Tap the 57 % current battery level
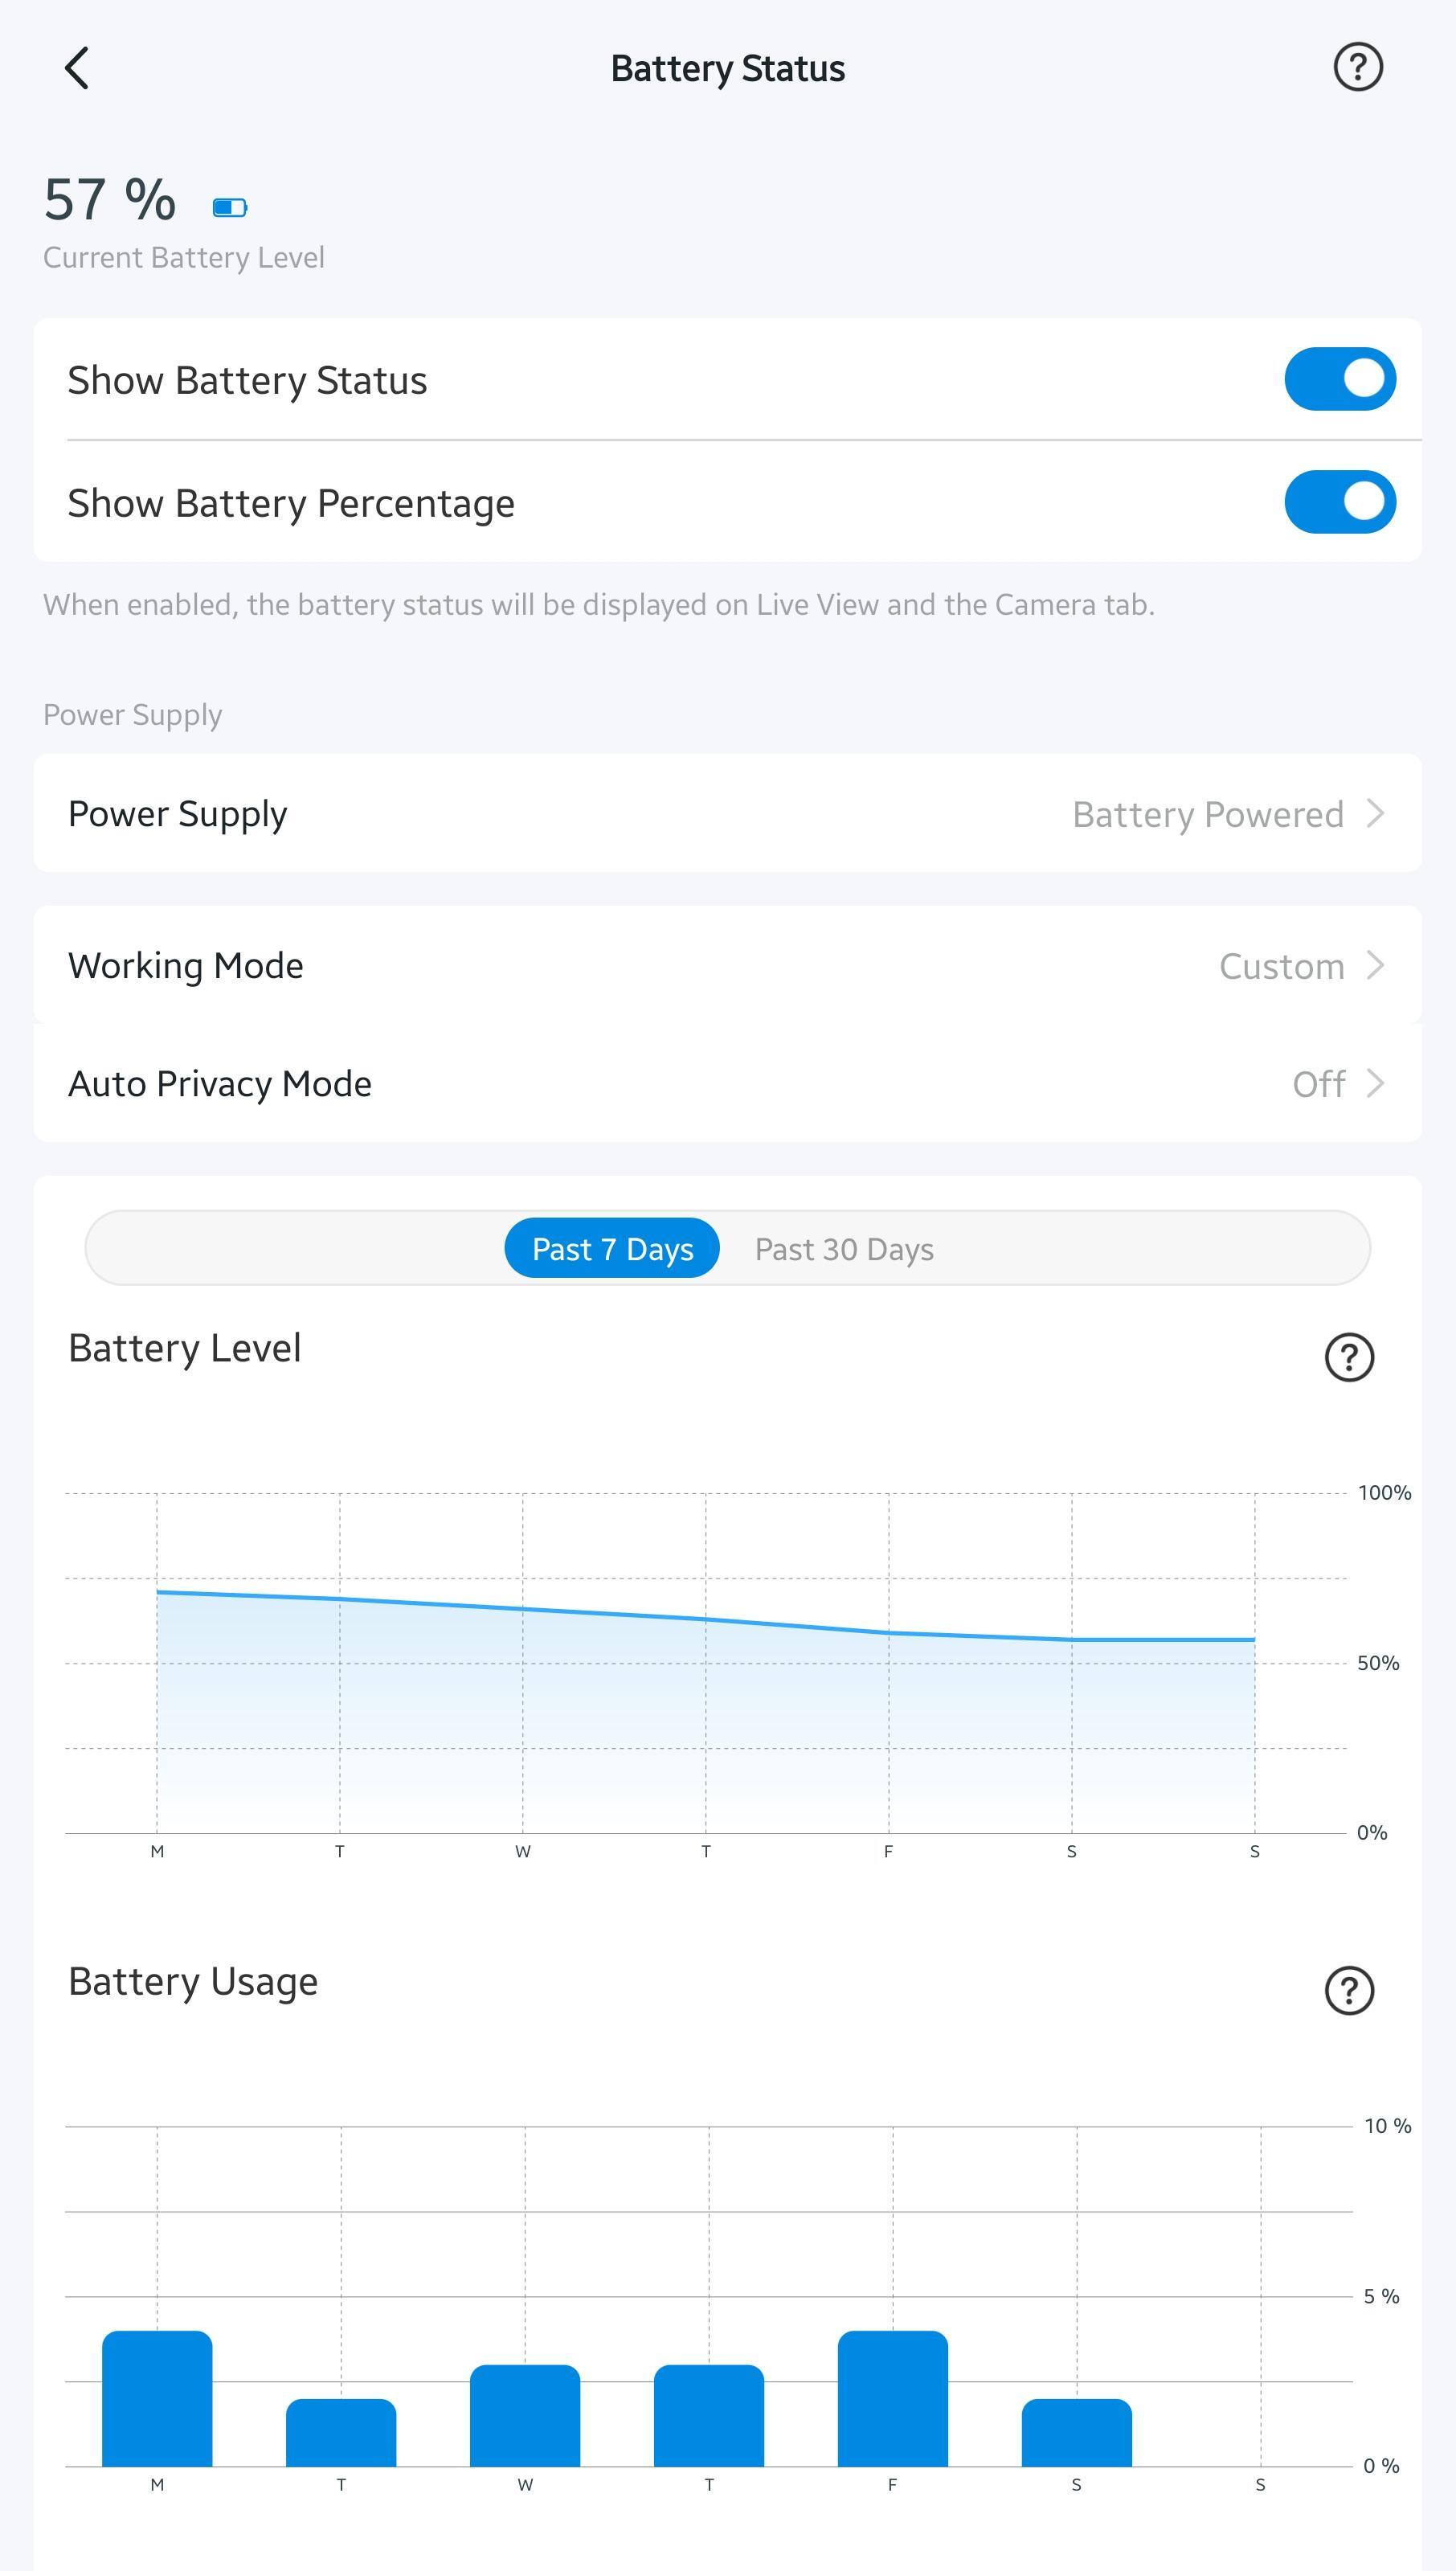Image resolution: width=1456 pixels, height=2571 pixels. click(110, 199)
